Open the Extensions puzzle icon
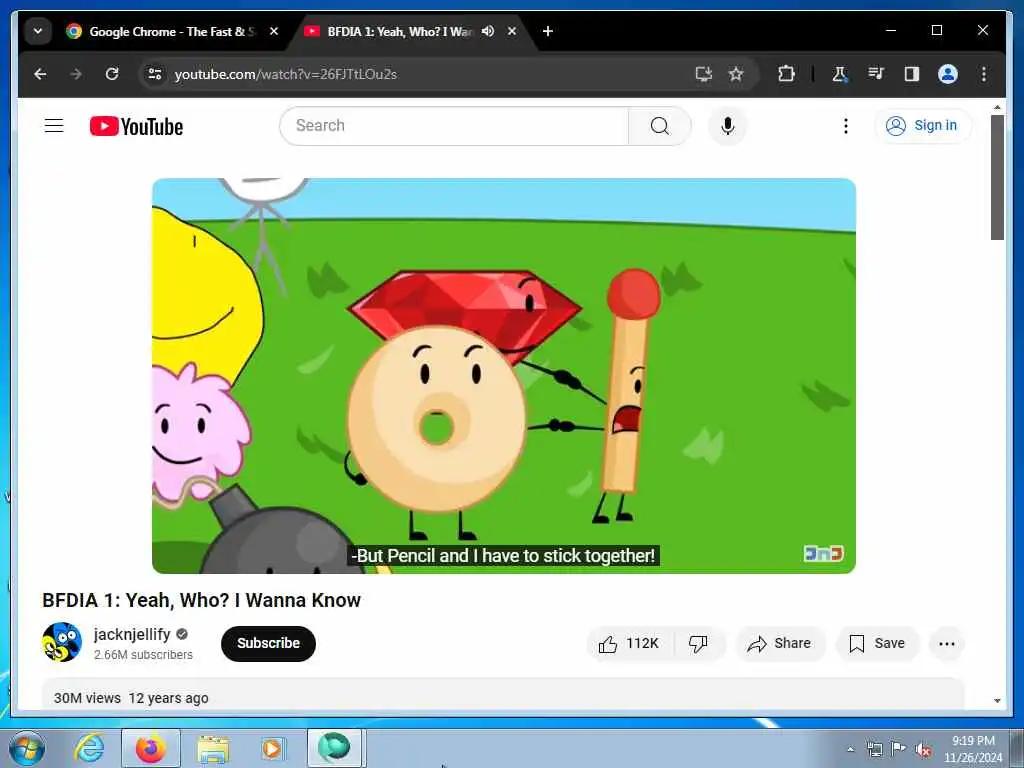This screenshot has height=768, width=1024. click(x=786, y=74)
